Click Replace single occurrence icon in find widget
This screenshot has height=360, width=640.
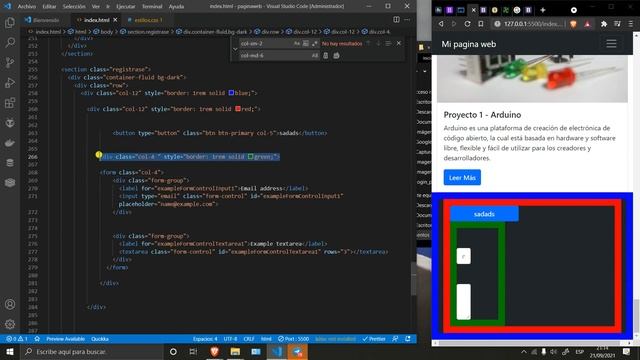pos(325,56)
